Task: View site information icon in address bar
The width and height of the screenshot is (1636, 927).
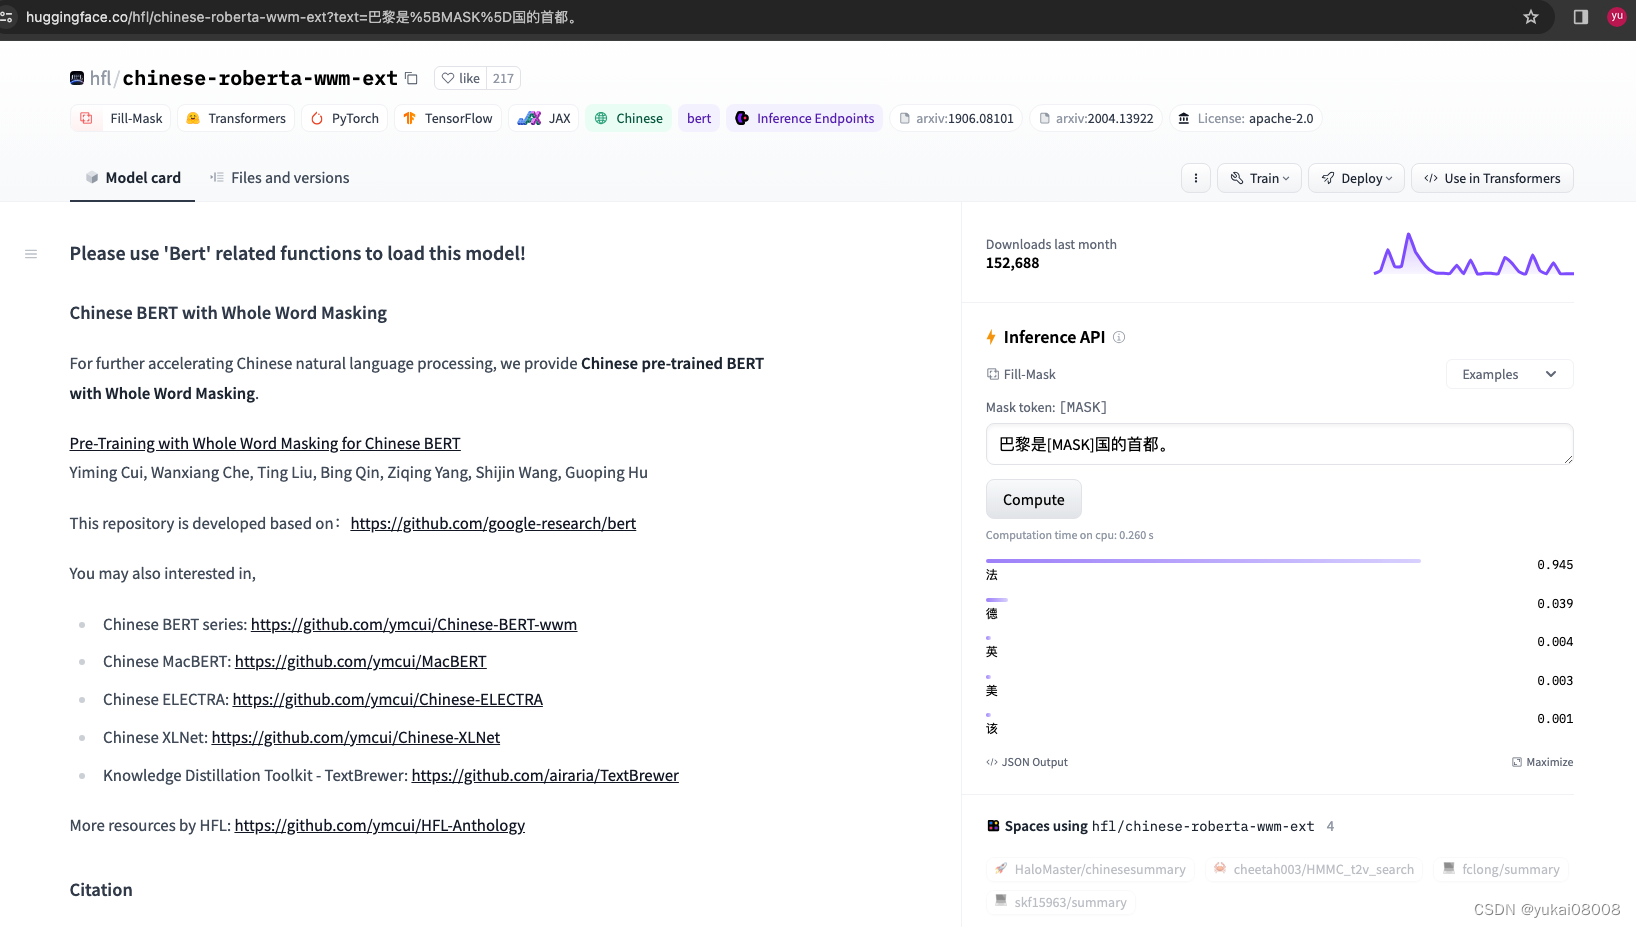Action: click(x=7, y=17)
